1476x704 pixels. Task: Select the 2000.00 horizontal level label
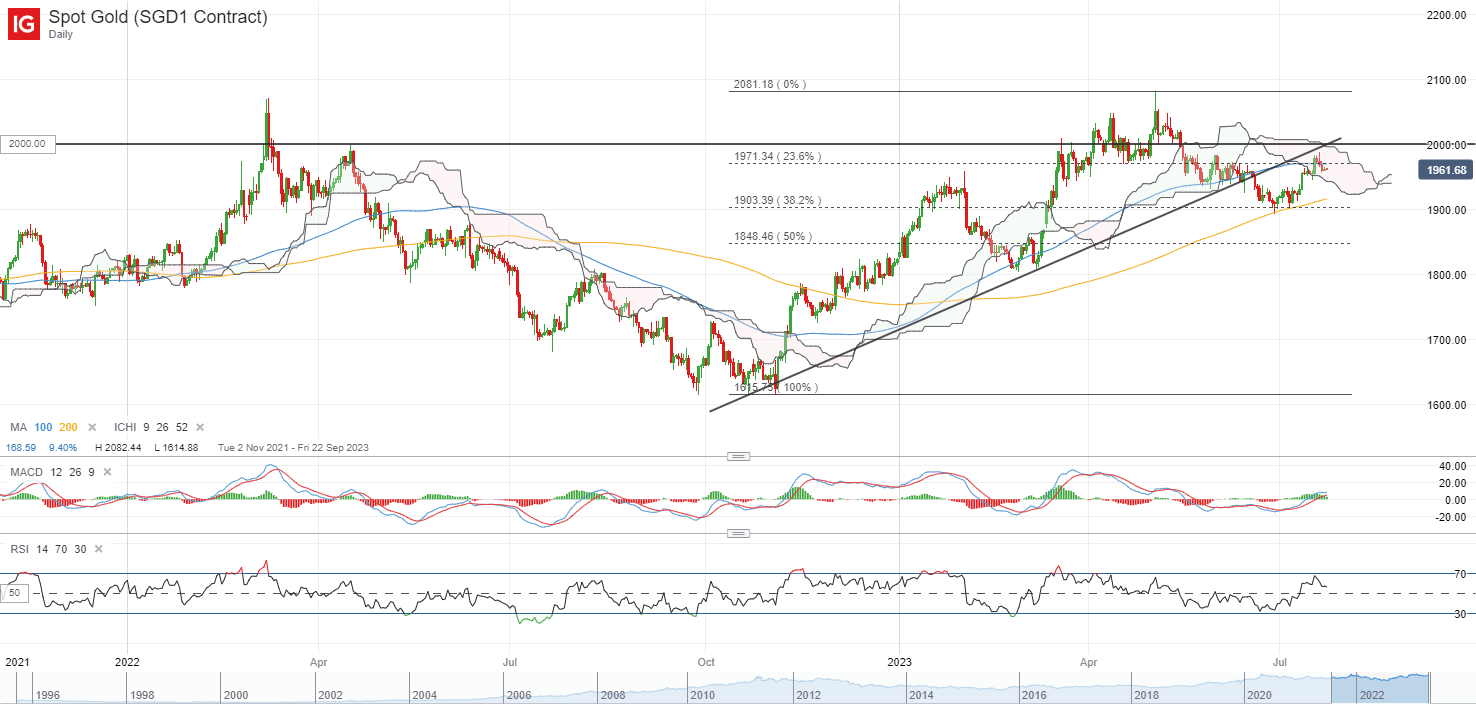(27, 144)
